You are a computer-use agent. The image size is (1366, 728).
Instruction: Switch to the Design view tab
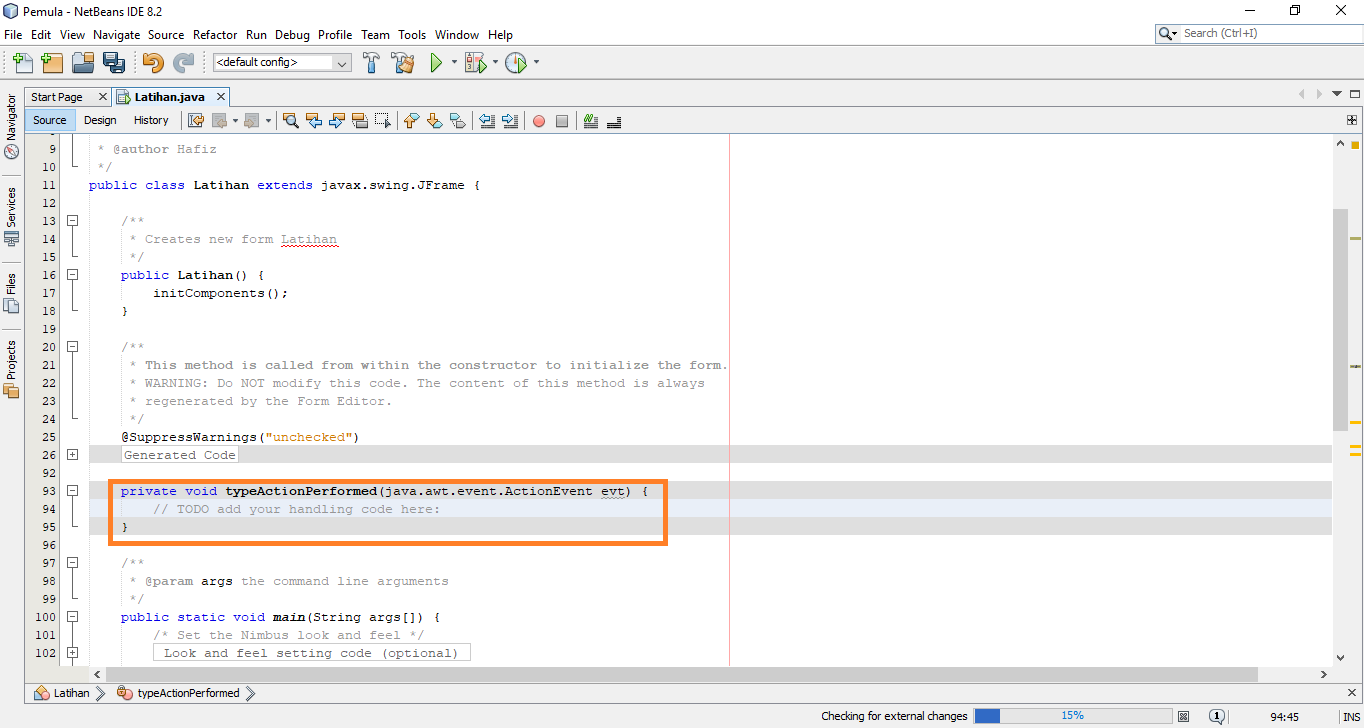click(x=100, y=119)
